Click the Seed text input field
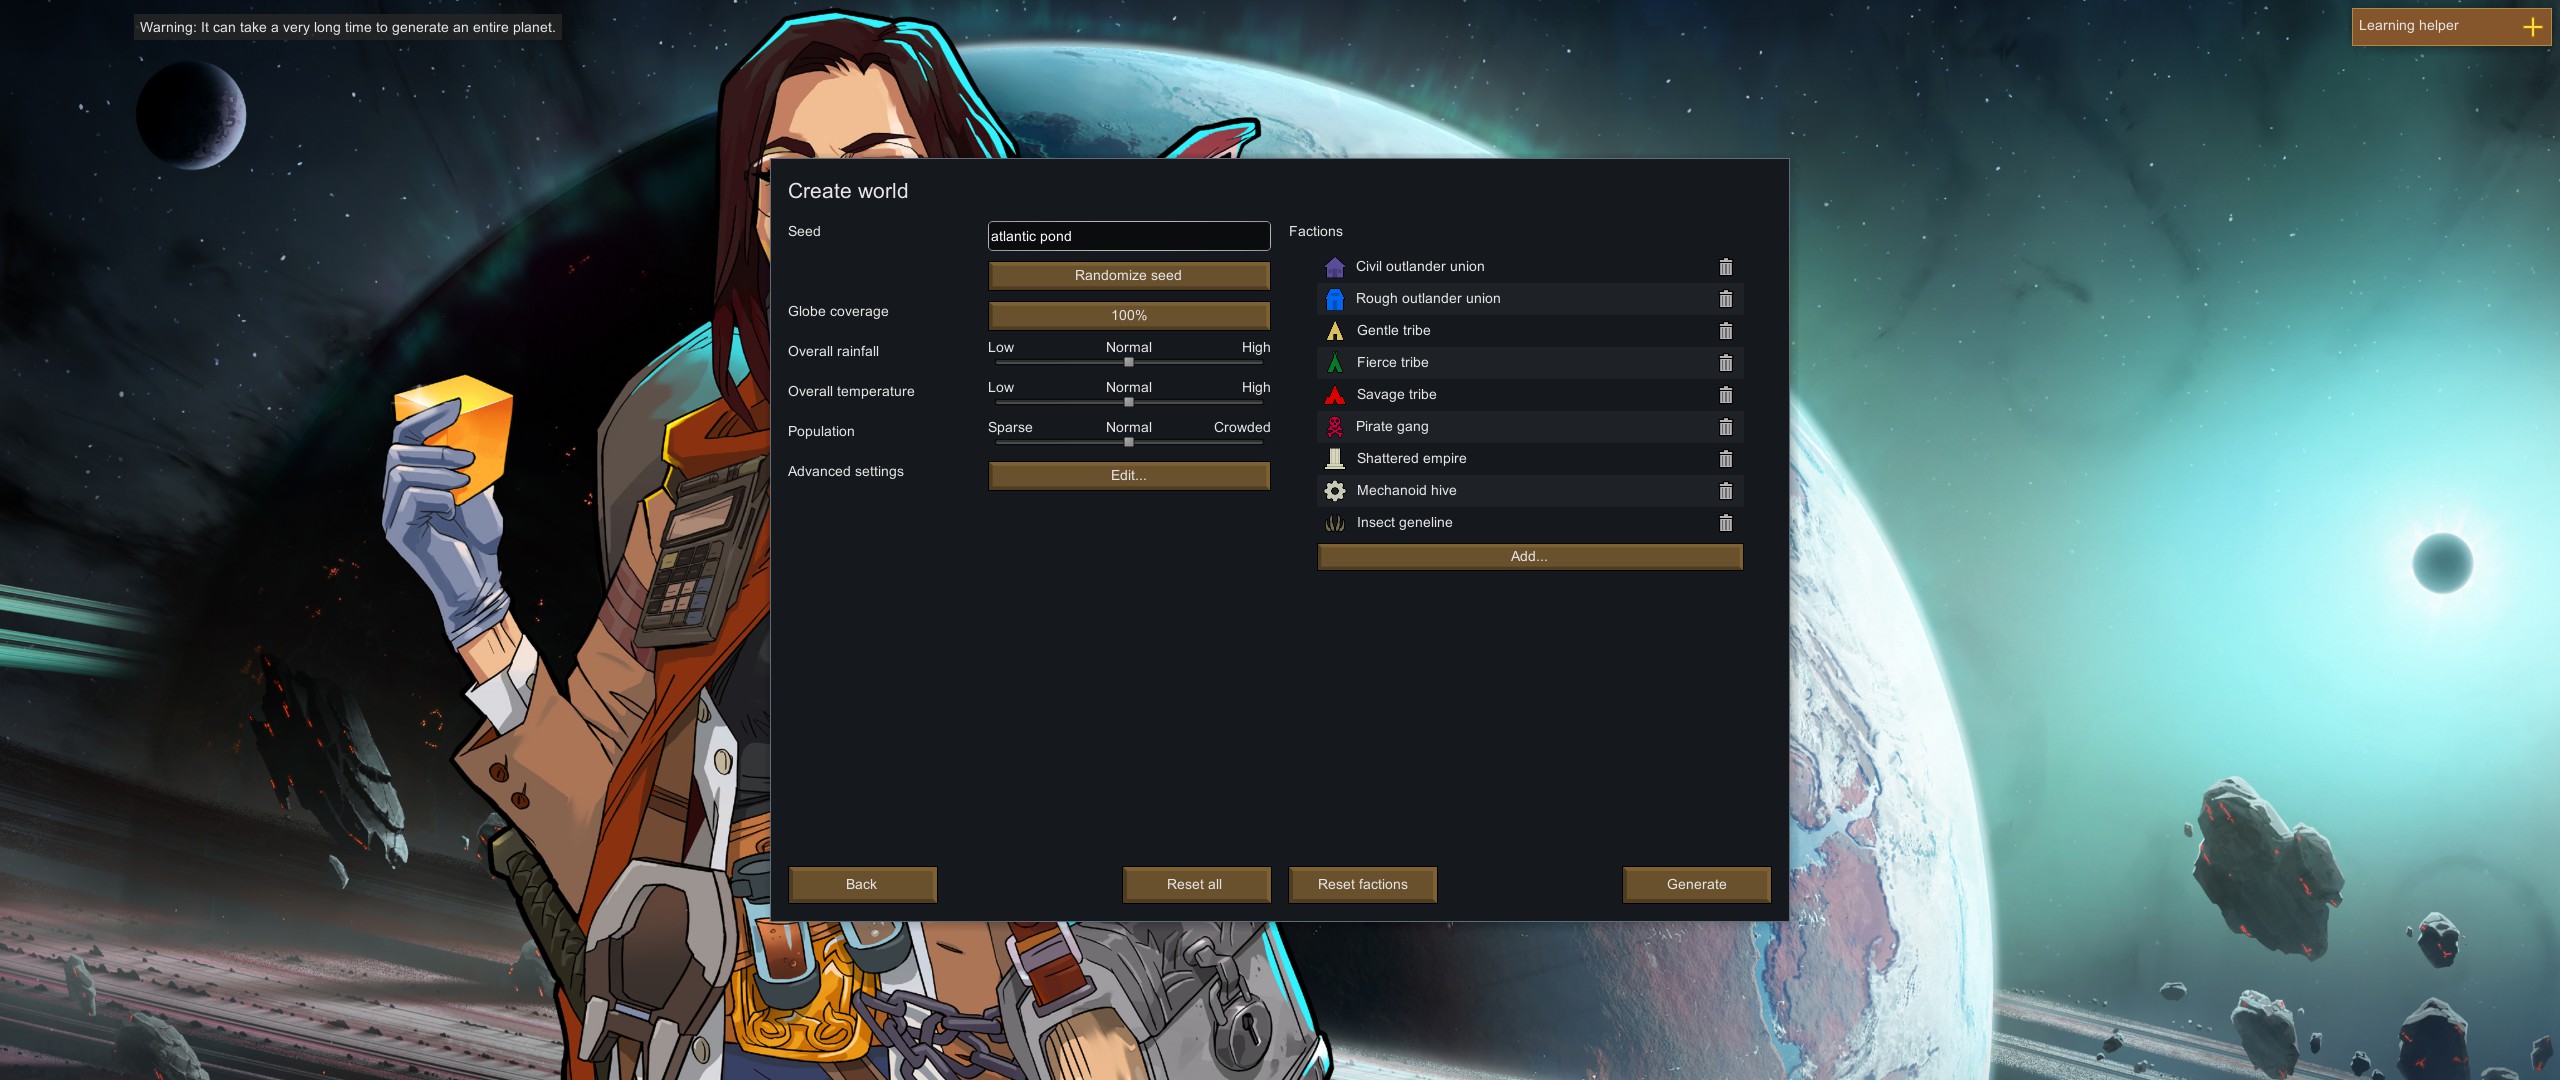The height and width of the screenshot is (1080, 2560). pos(1129,236)
